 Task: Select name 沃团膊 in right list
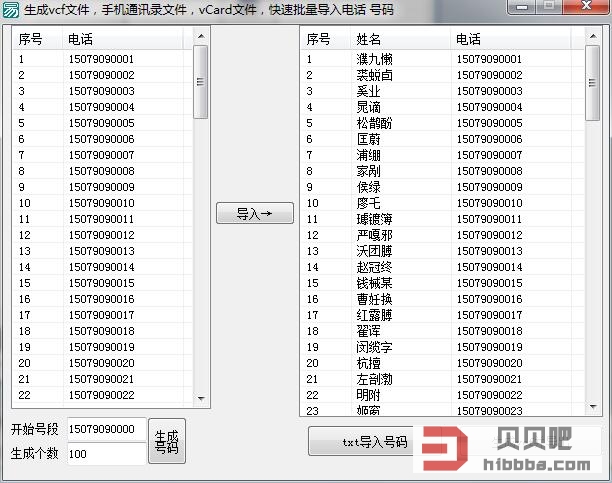click(374, 251)
